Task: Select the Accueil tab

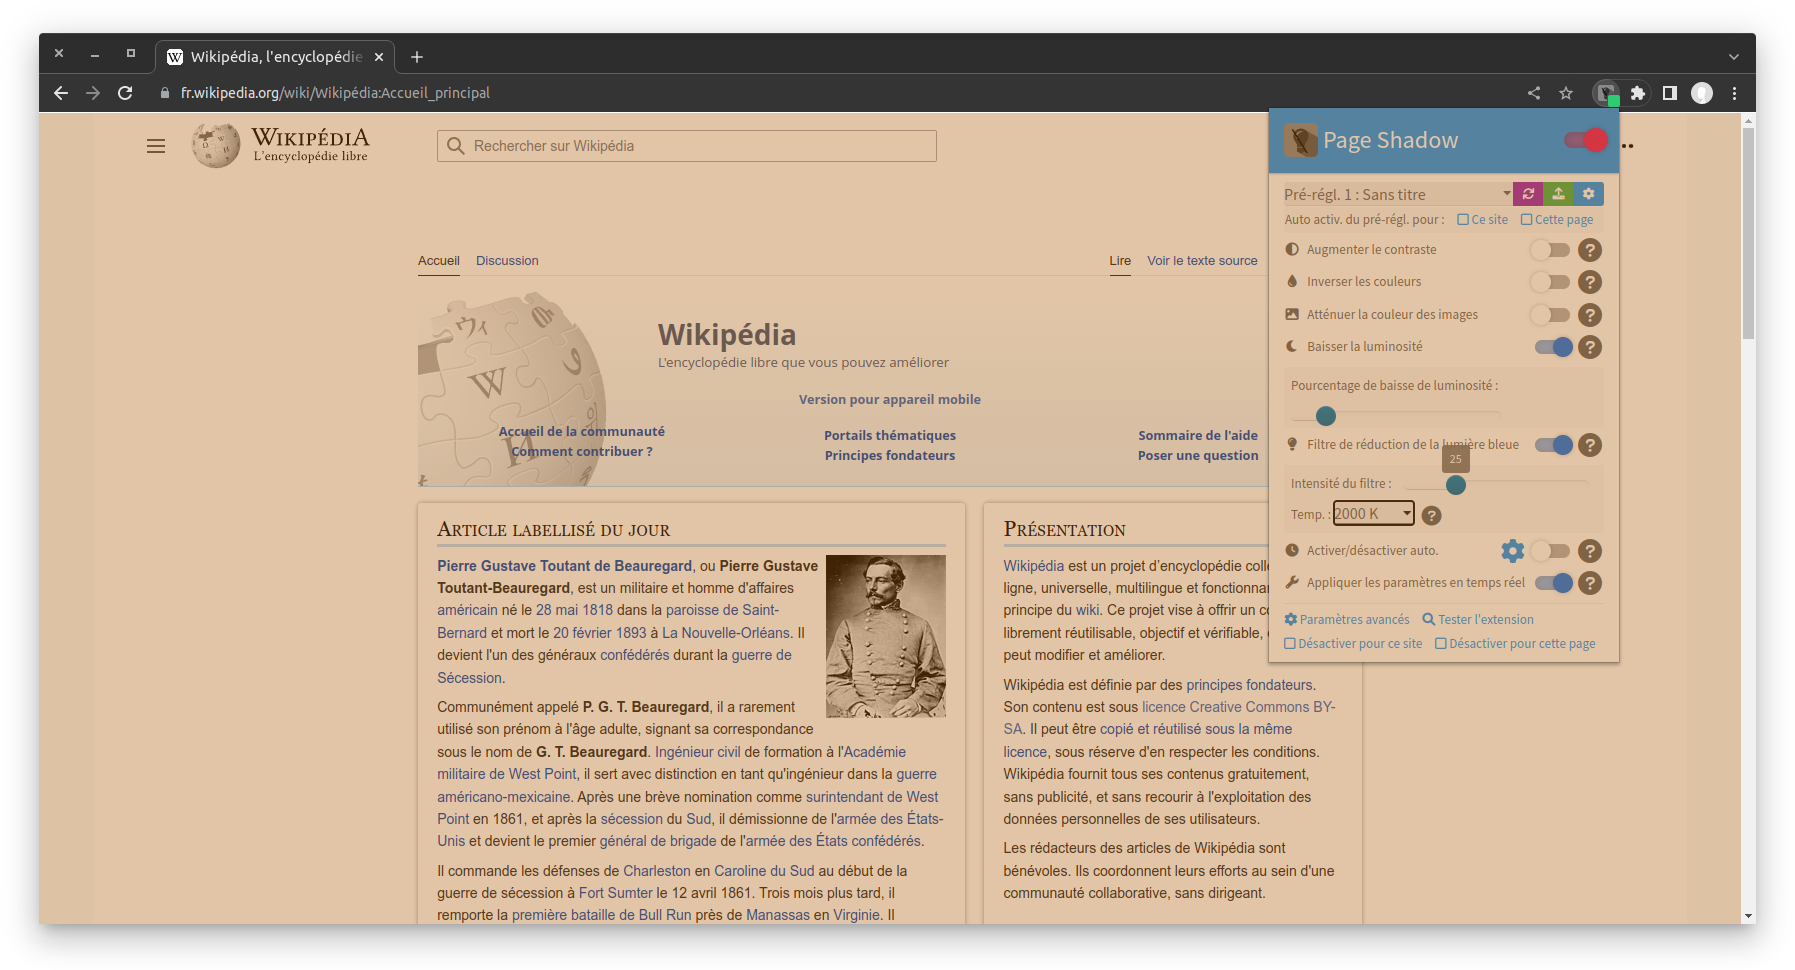Action: pyautogui.click(x=439, y=261)
